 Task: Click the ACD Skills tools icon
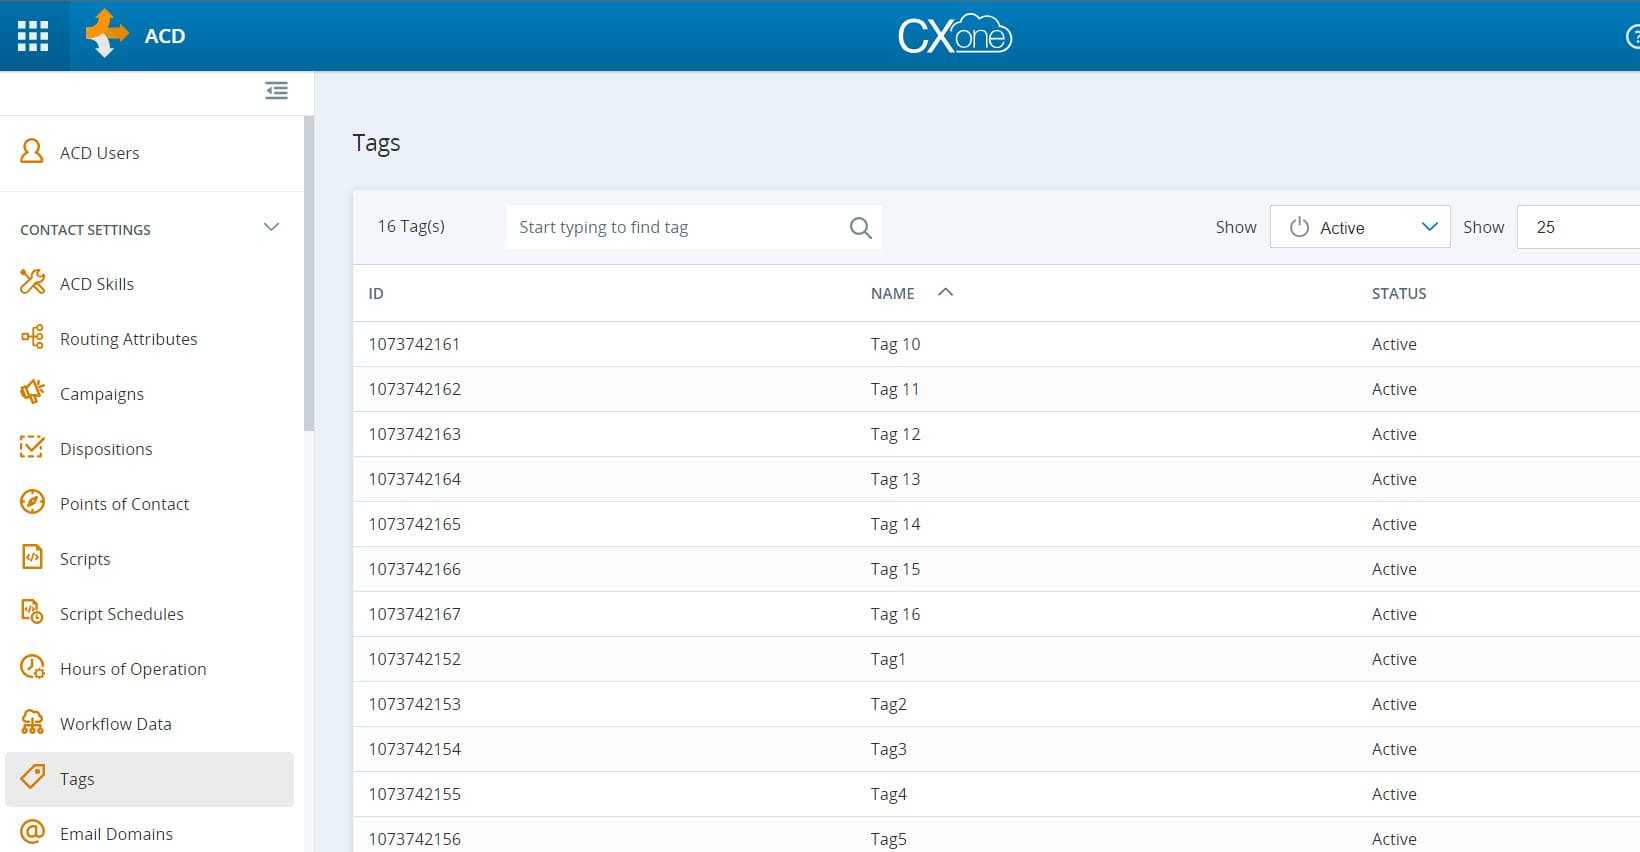32,283
